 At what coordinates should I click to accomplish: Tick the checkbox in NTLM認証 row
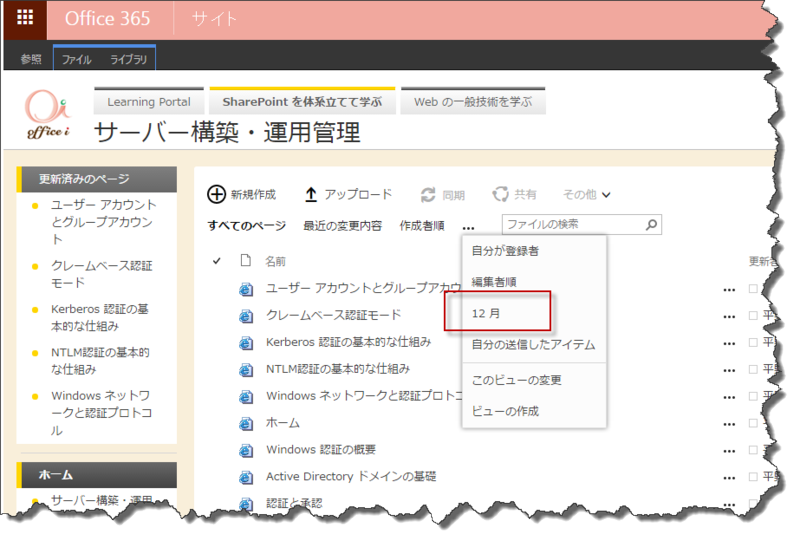[753, 369]
